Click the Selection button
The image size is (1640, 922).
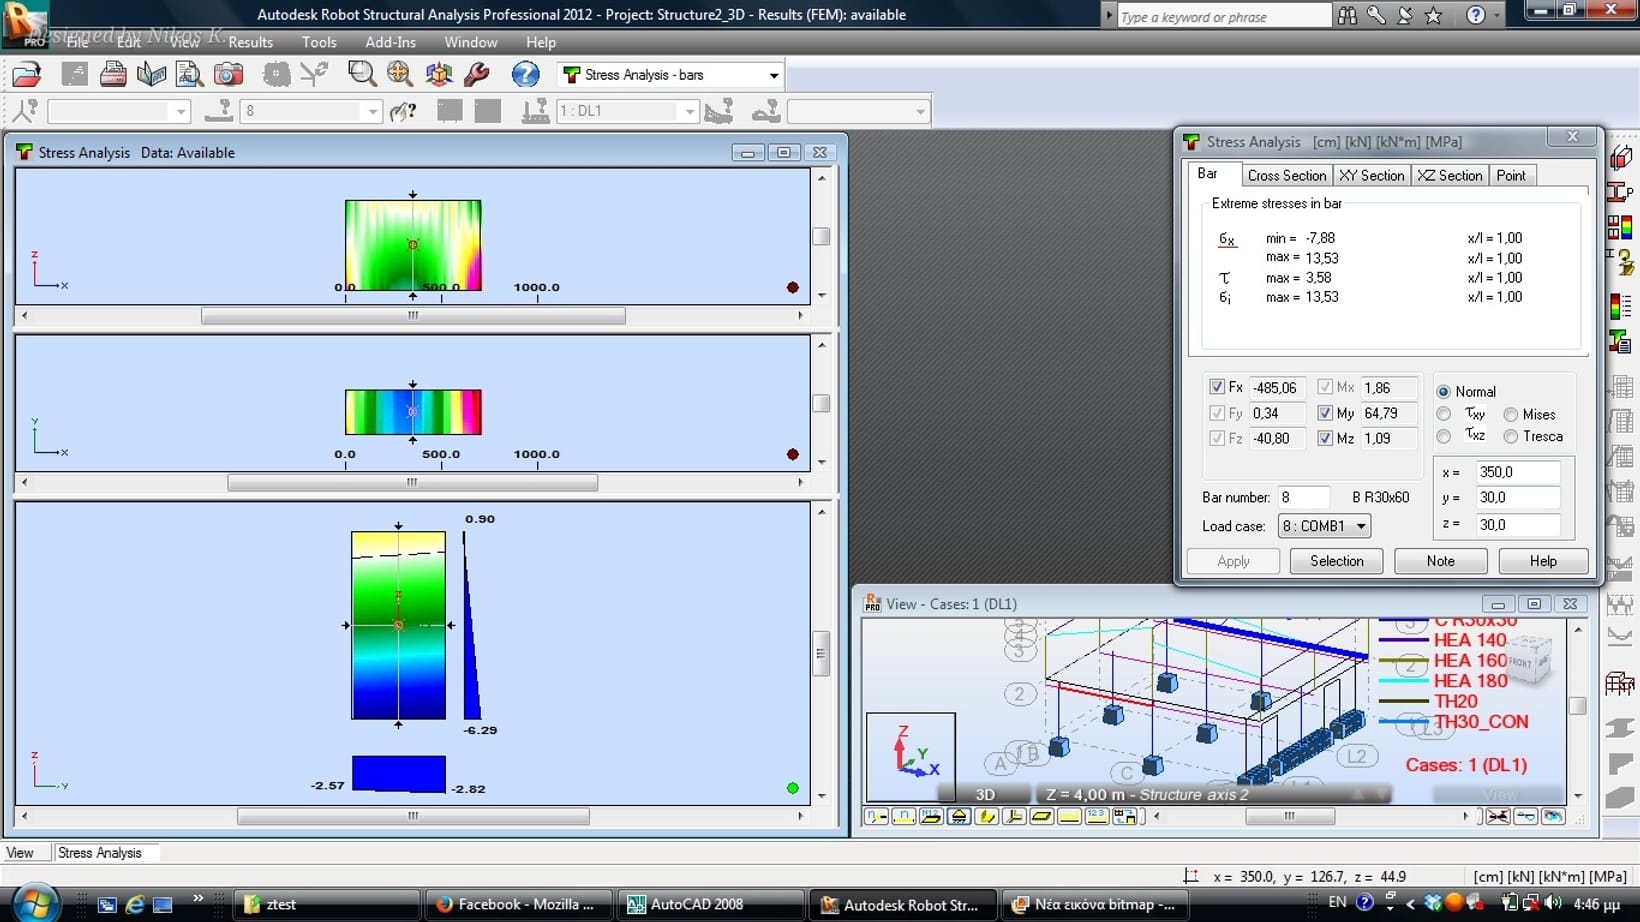[x=1336, y=561]
